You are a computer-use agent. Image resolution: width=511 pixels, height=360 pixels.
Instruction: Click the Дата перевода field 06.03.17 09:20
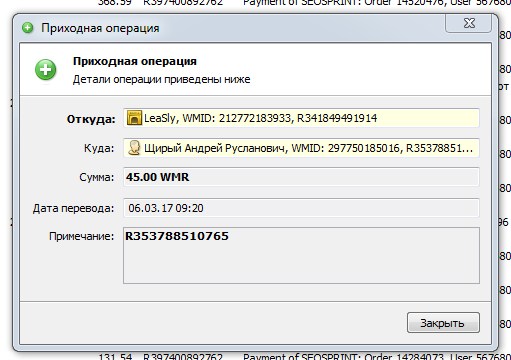301,208
